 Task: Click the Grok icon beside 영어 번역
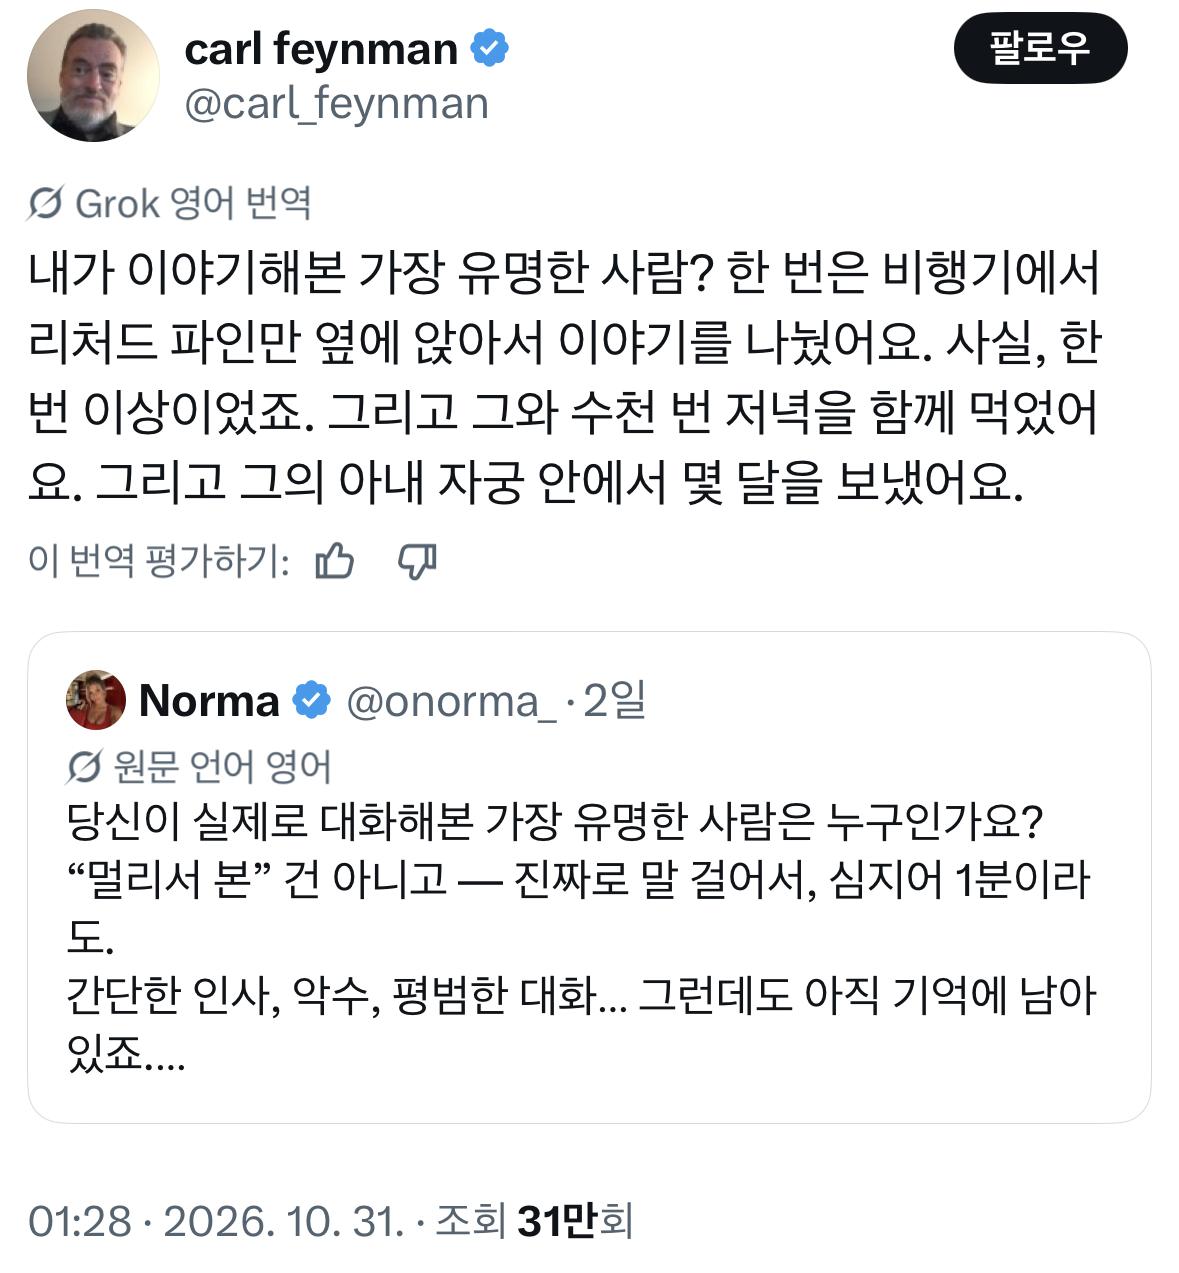coord(46,204)
